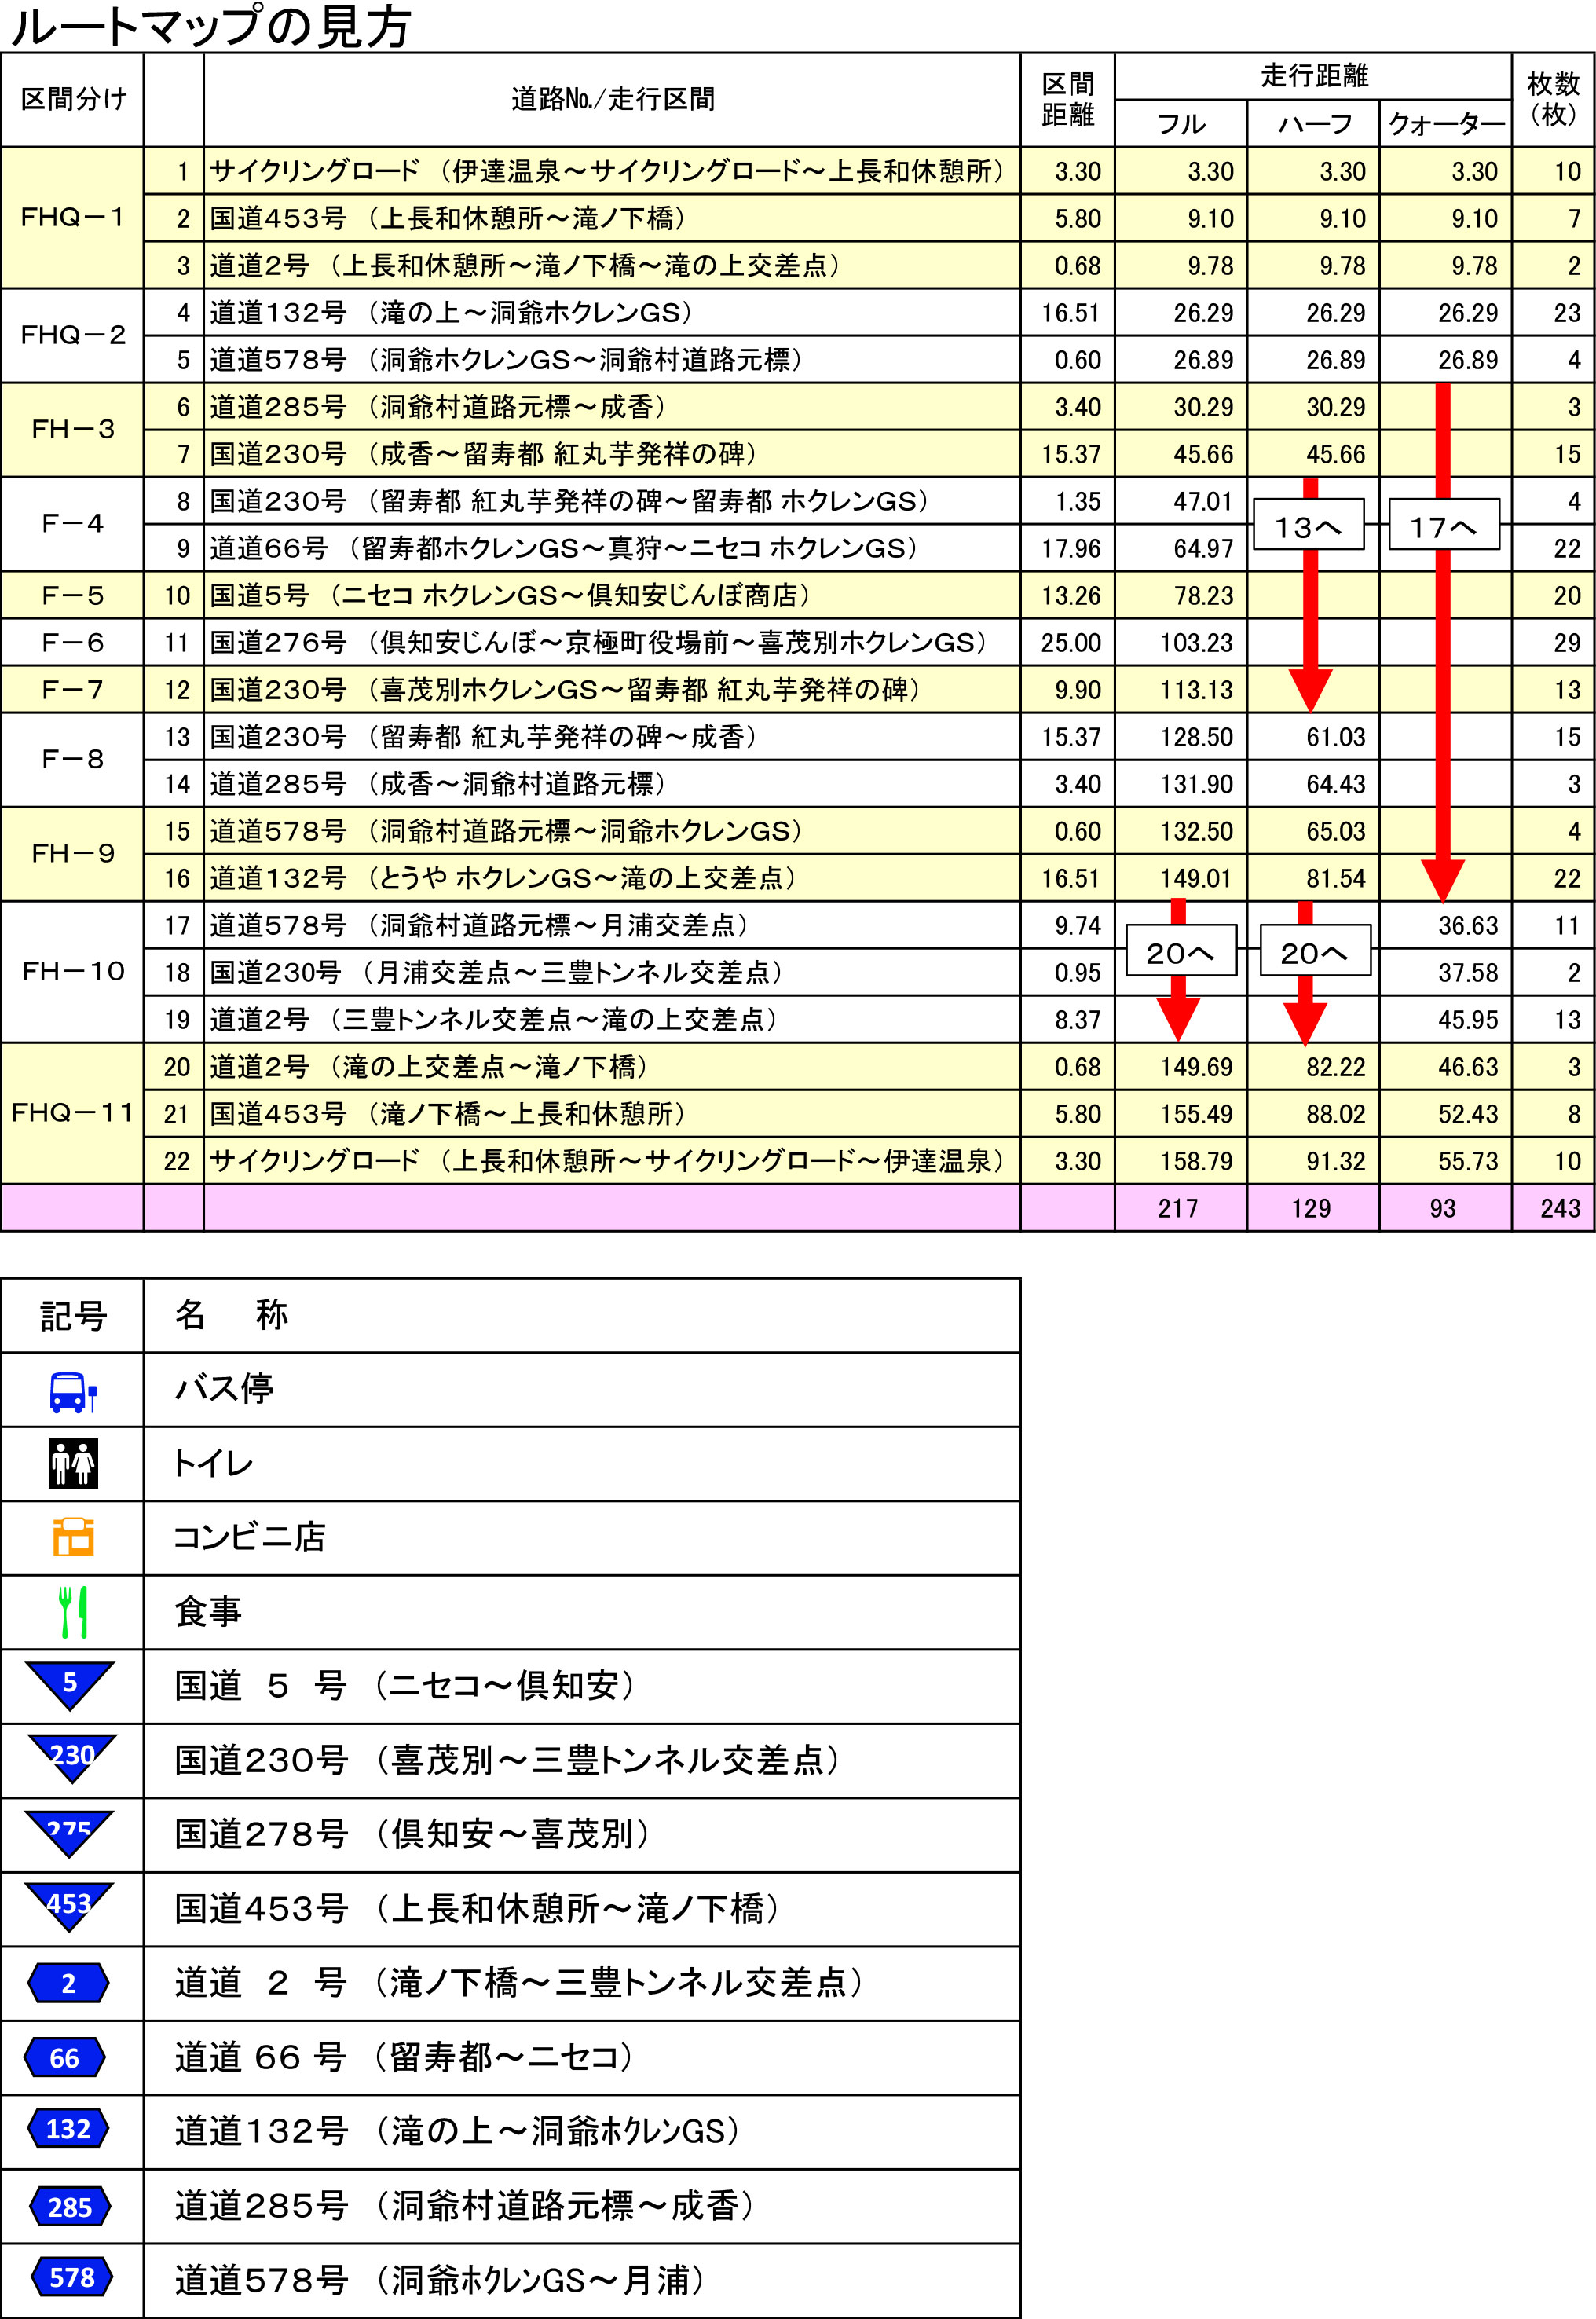The height and width of the screenshot is (2319, 1596).
Task: Click prefectural road 285 hexagon sign
Action: (x=70, y=2207)
